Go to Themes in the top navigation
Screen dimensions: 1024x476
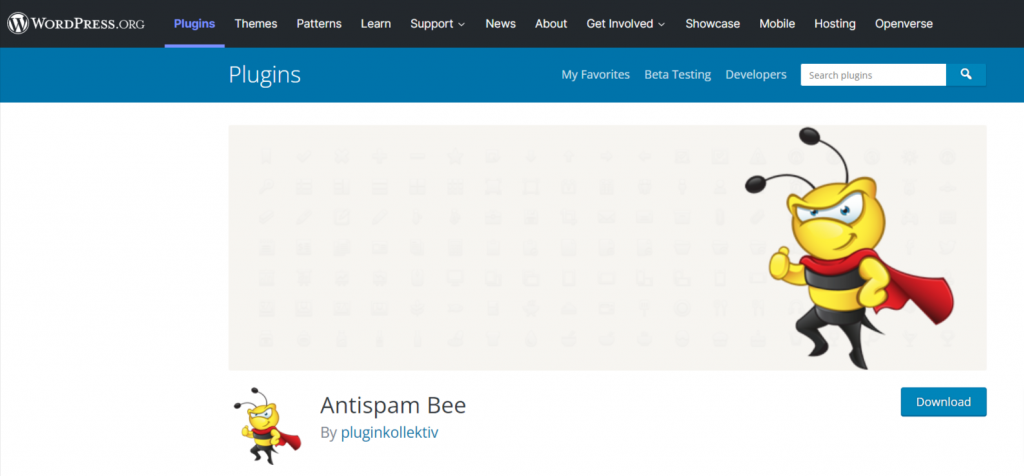tap(256, 24)
